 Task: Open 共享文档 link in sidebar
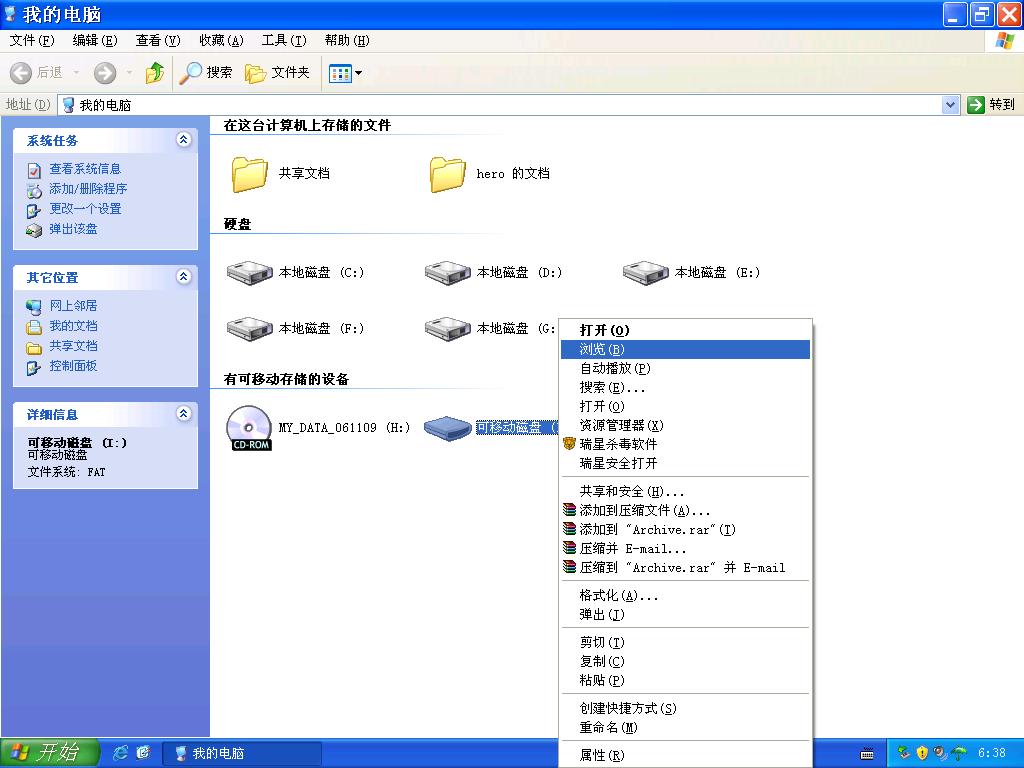(x=73, y=346)
